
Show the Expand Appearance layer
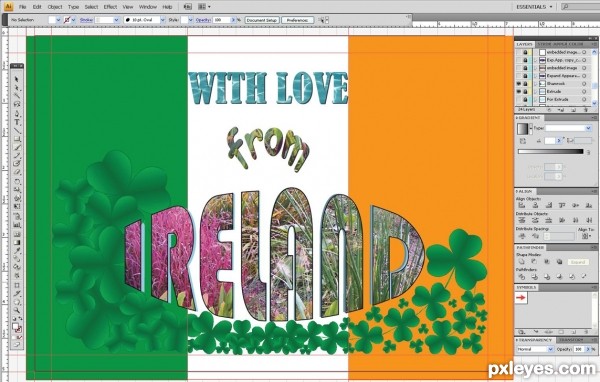519,76
